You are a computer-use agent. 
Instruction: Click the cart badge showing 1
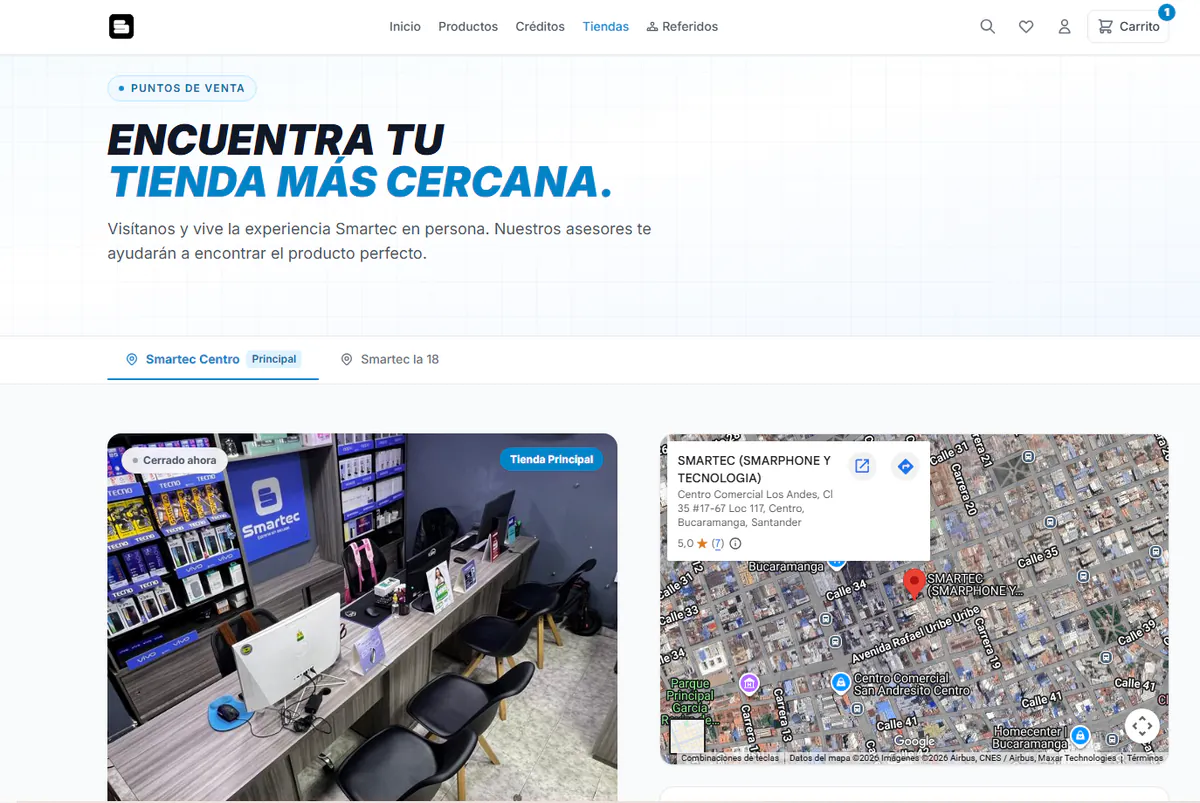coord(1166,12)
